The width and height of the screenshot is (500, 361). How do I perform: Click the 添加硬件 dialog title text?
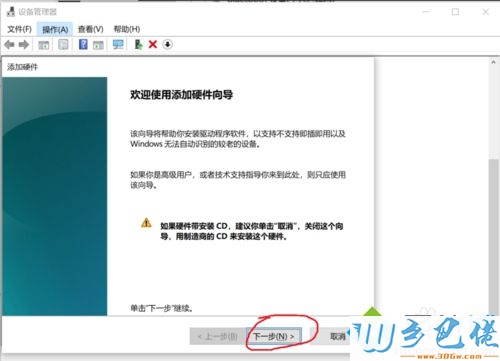pos(22,67)
